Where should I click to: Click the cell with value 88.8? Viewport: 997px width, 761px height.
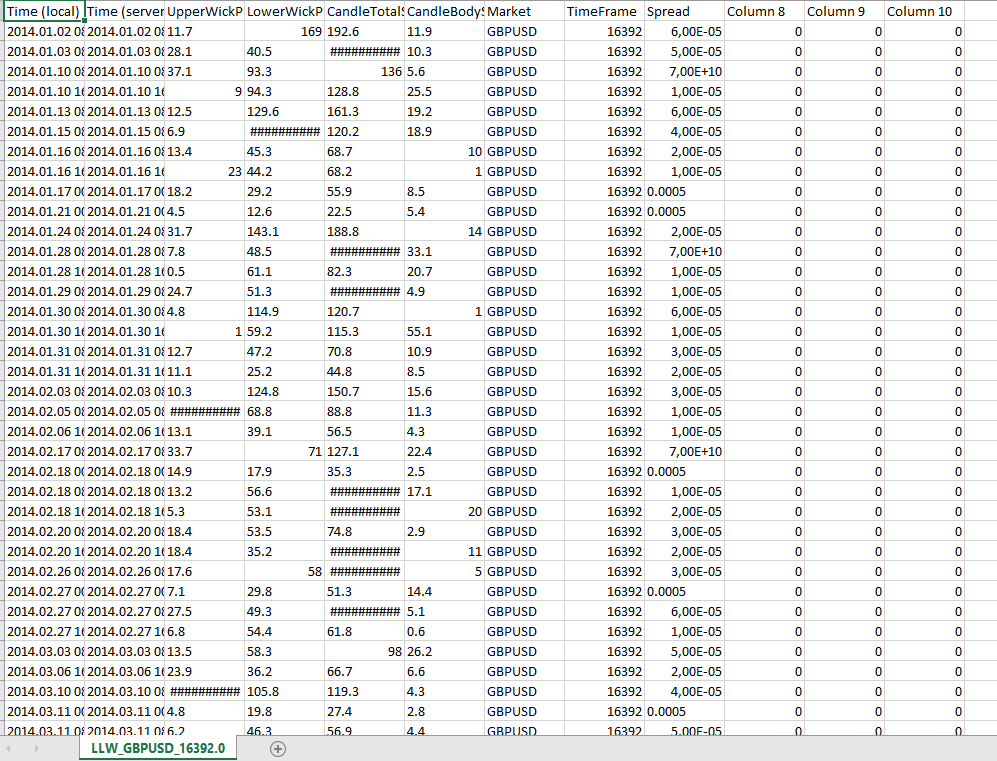[x=365, y=412]
